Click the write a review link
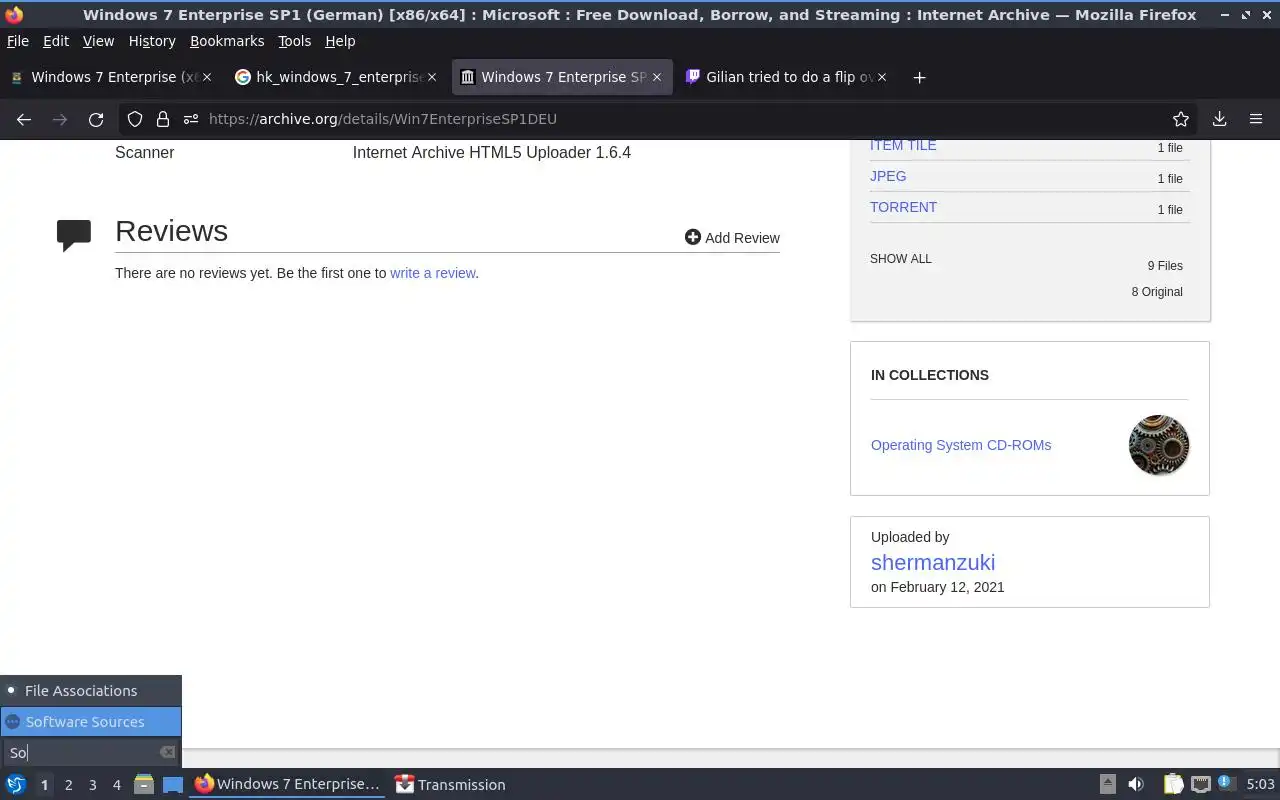Image resolution: width=1280 pixels, height=800 pixels. (x=432, y=273)
